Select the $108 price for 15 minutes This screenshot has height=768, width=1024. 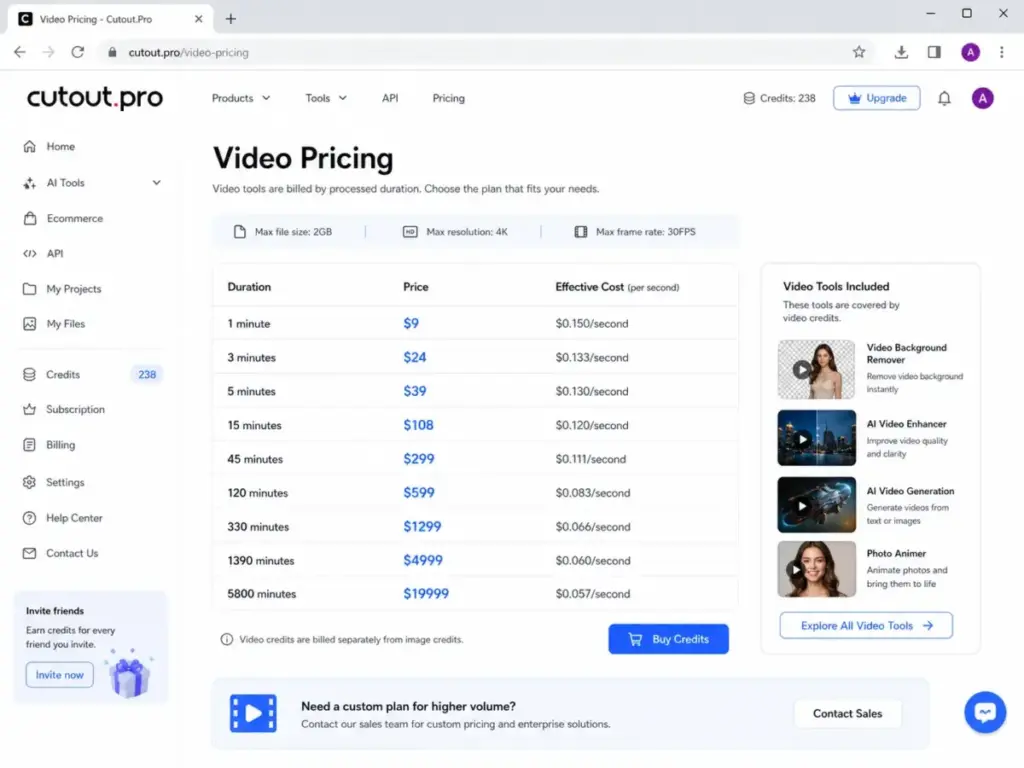click(x=418, y=425)
